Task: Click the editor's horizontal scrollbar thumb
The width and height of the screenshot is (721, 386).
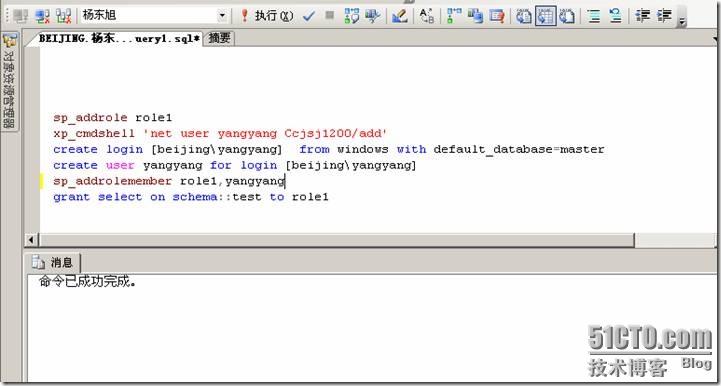Action: 337,240
